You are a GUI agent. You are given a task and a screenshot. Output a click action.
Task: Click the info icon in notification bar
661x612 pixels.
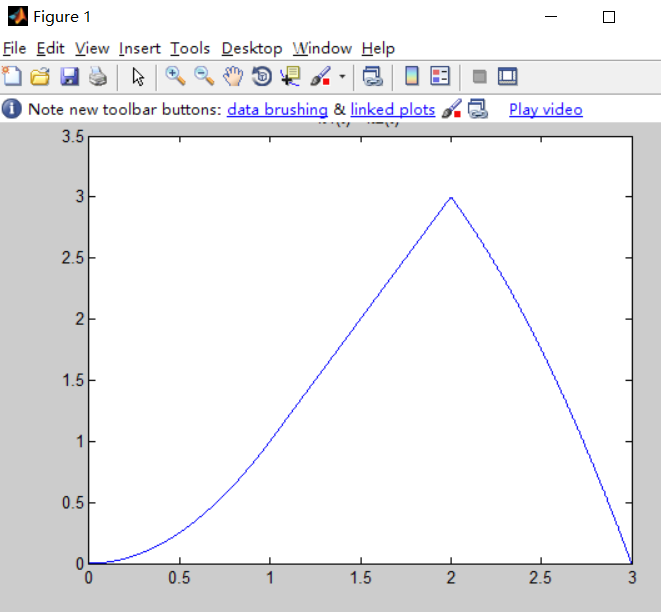pos(12,109)
